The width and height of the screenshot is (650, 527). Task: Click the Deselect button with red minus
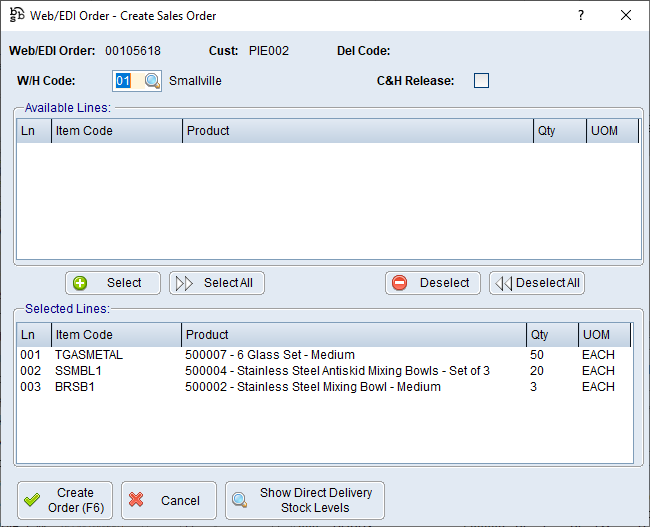tap(433, 283)
